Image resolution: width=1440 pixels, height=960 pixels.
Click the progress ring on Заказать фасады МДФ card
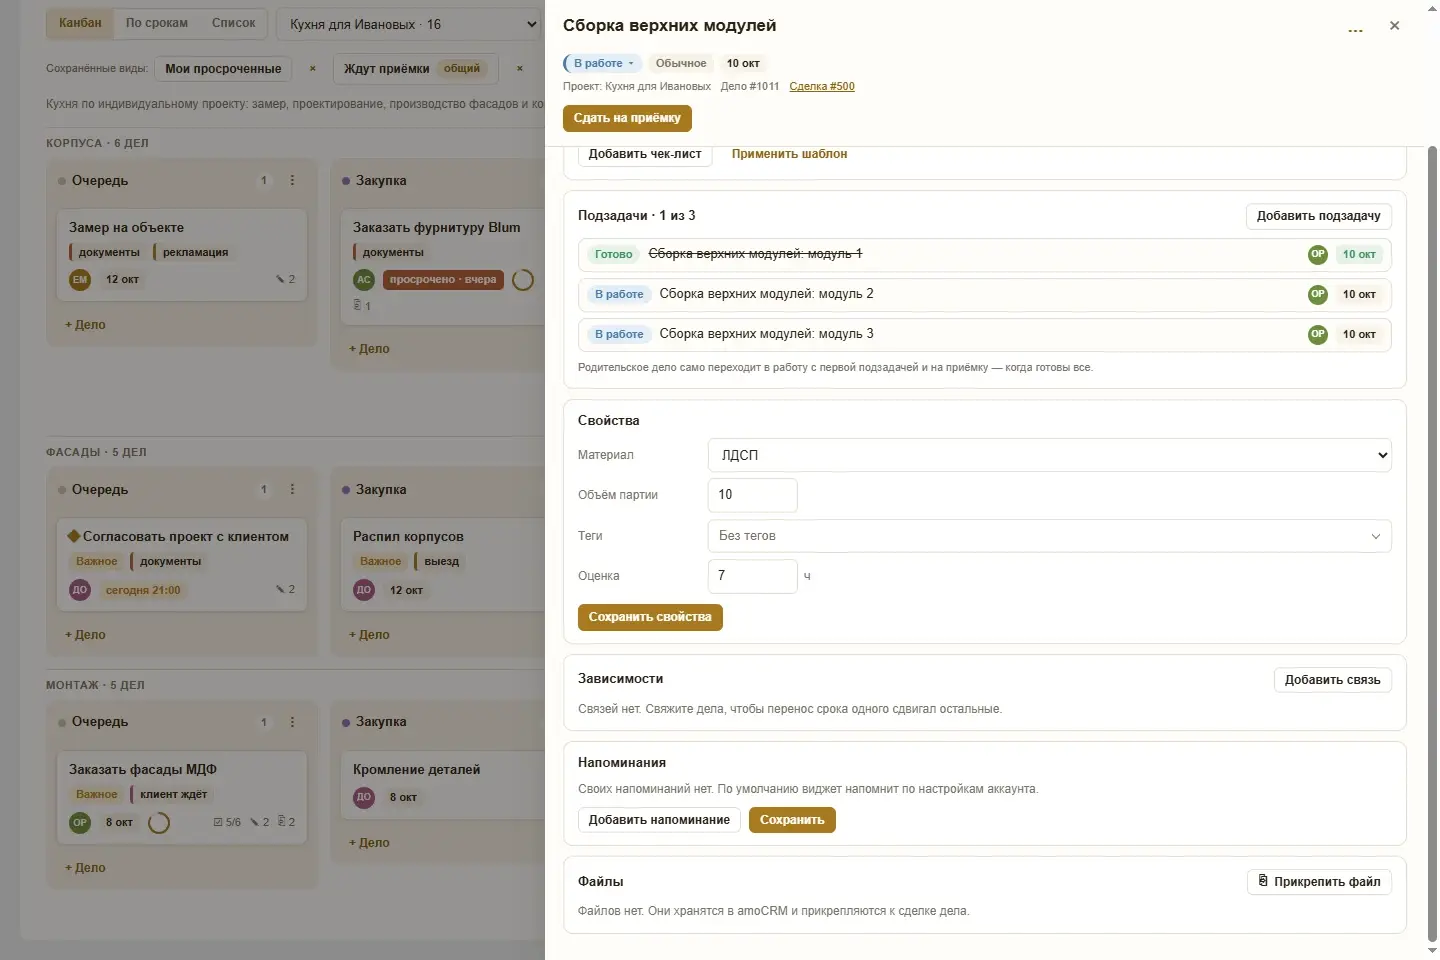(x=159, y=823)
